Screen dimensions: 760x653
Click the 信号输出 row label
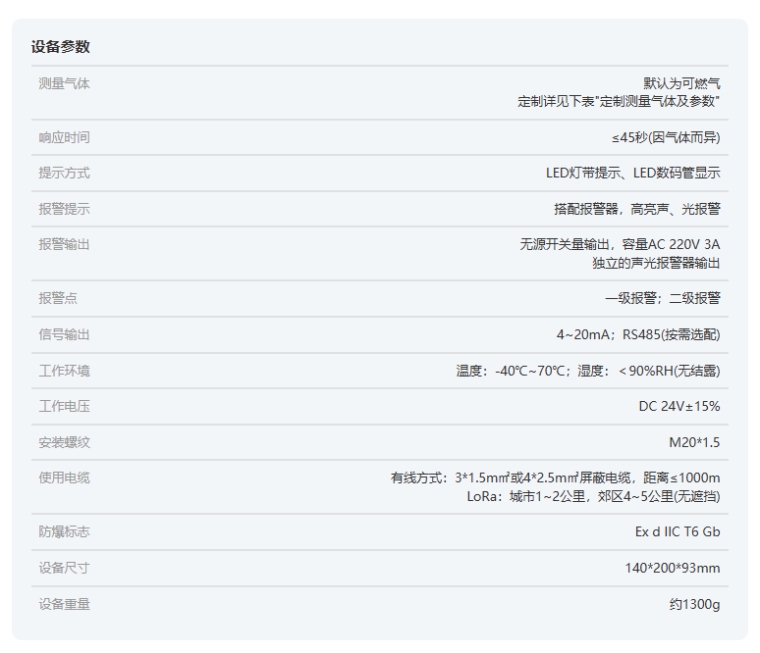(x=64, y=334)
